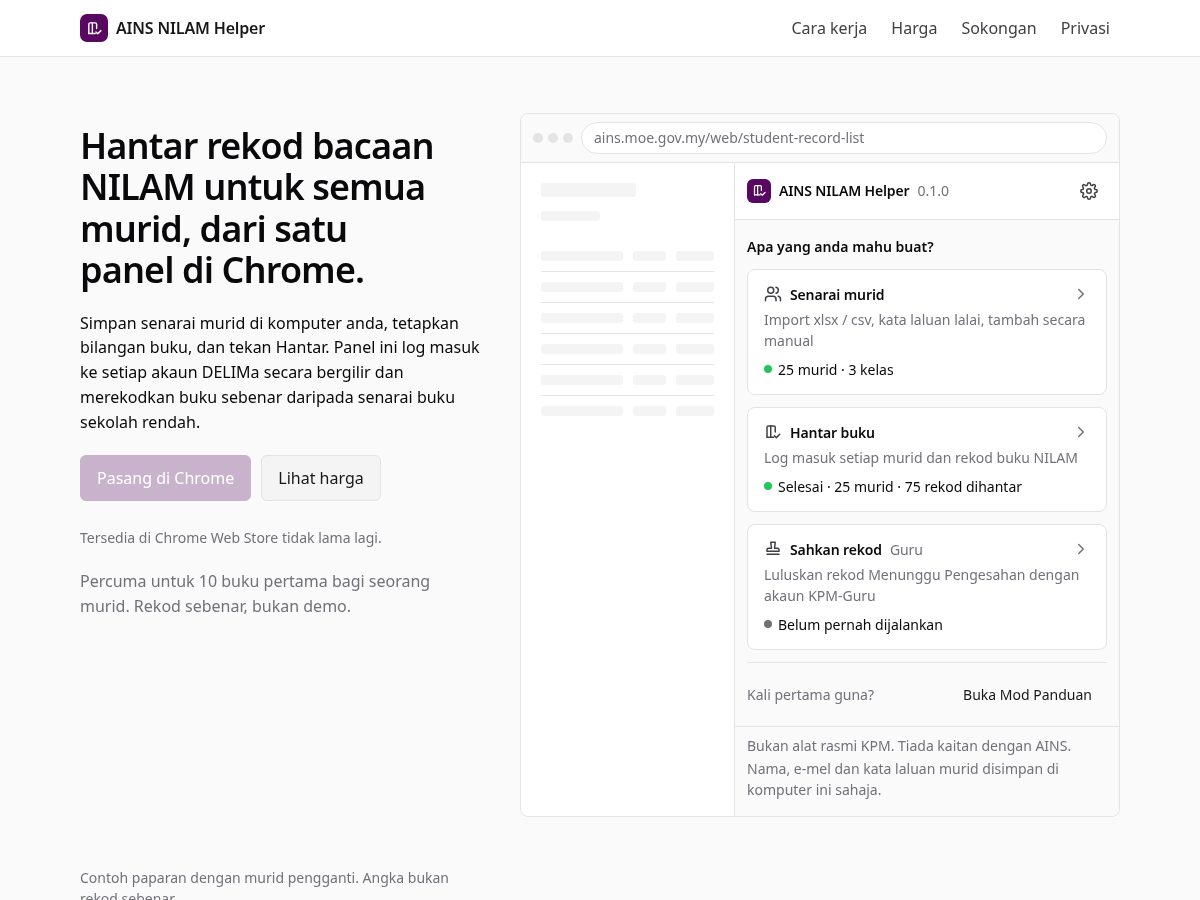Image resolution: width=1200 pixels, height=900 pixels.
Task: Click AINS NILAM Helper brand name in header
Action: (190, 28)
